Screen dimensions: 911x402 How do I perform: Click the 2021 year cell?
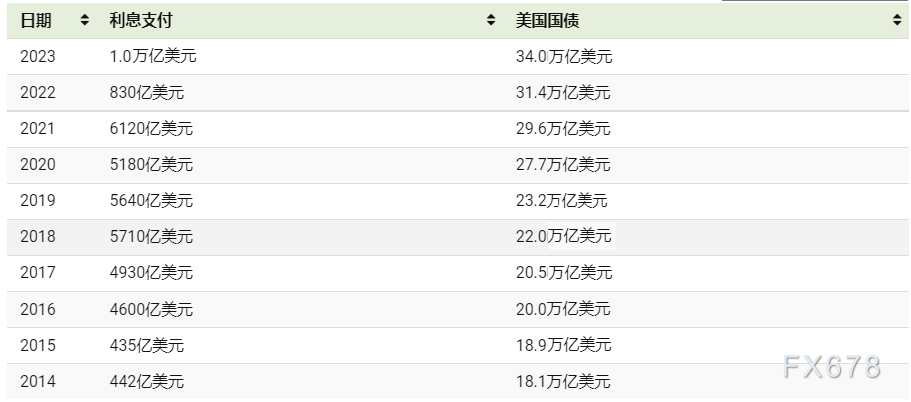(38, 129)
